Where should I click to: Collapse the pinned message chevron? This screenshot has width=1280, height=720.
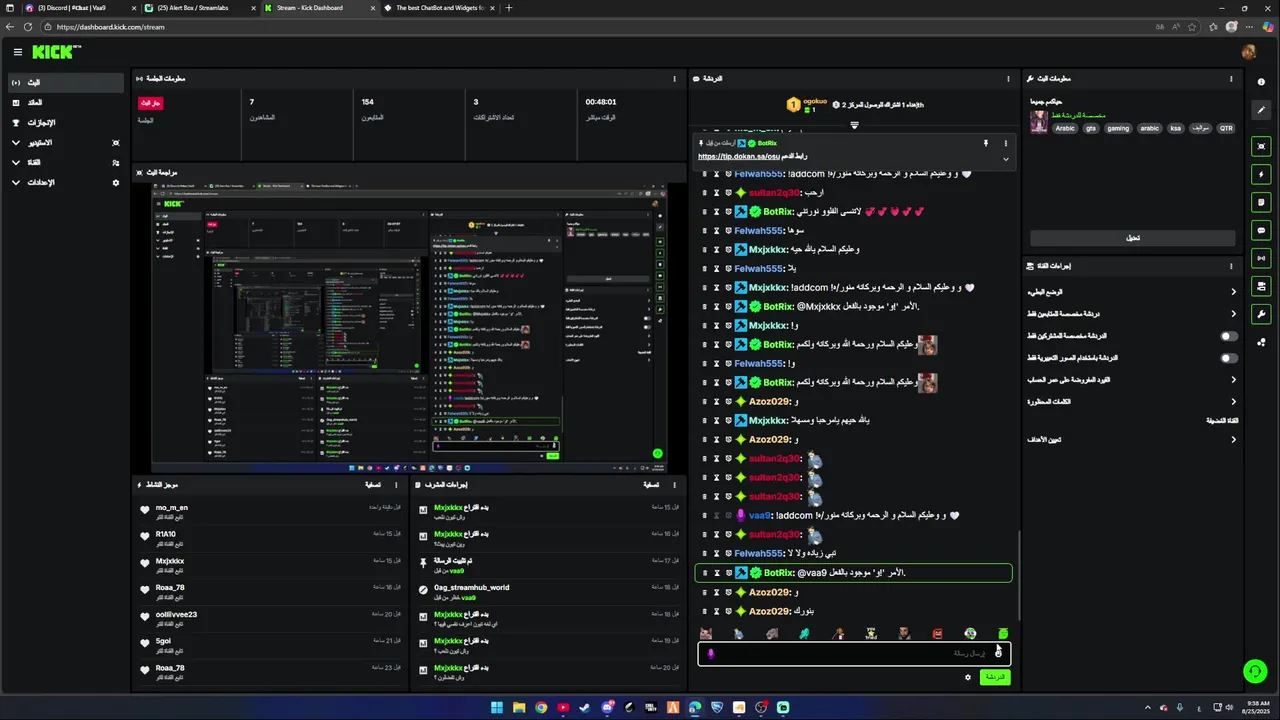[x=1005, y=159]
